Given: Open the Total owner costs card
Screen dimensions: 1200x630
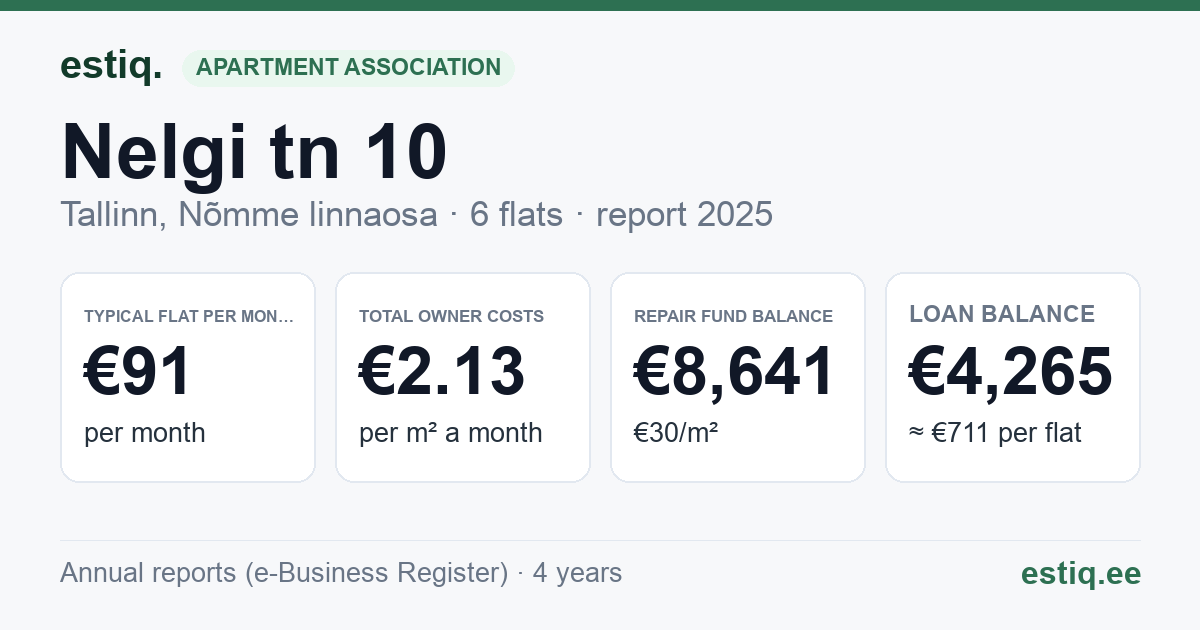Looking at the screenshot, I should point(463,377).
